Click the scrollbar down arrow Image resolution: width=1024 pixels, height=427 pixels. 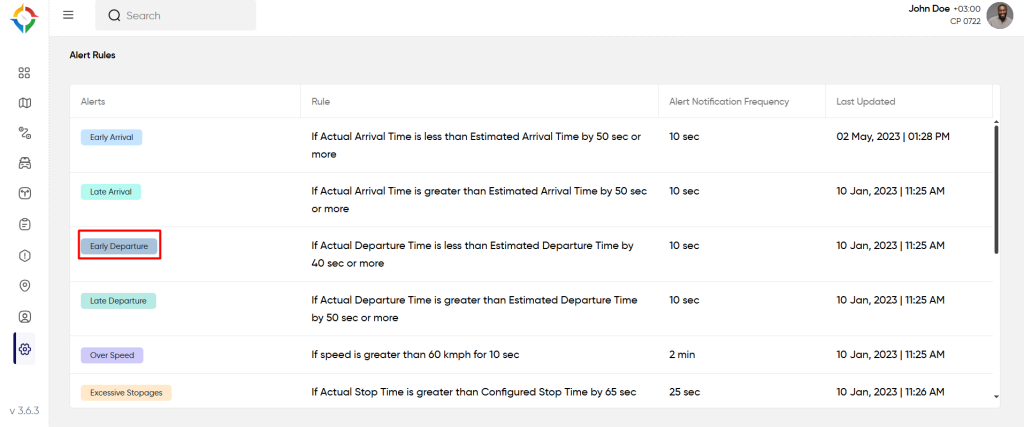(995, 397)
